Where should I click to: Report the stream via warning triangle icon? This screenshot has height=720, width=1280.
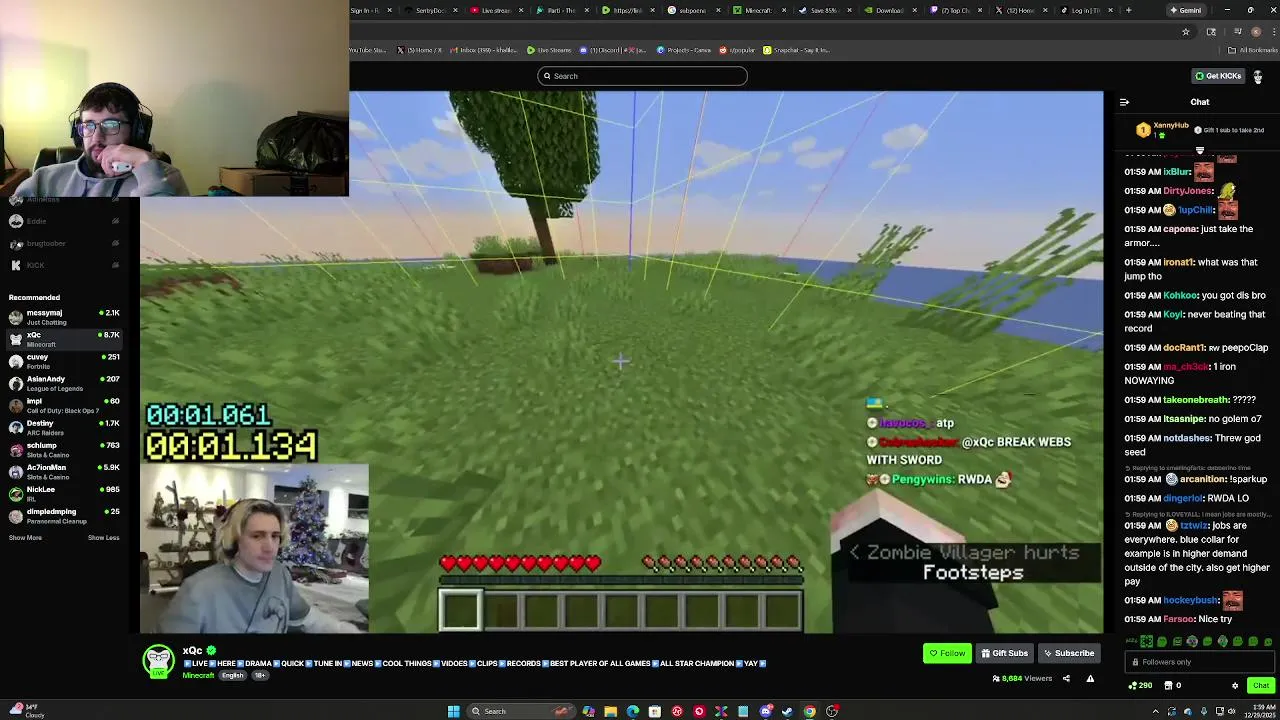pyautogui.click(x=1090, y=679)
